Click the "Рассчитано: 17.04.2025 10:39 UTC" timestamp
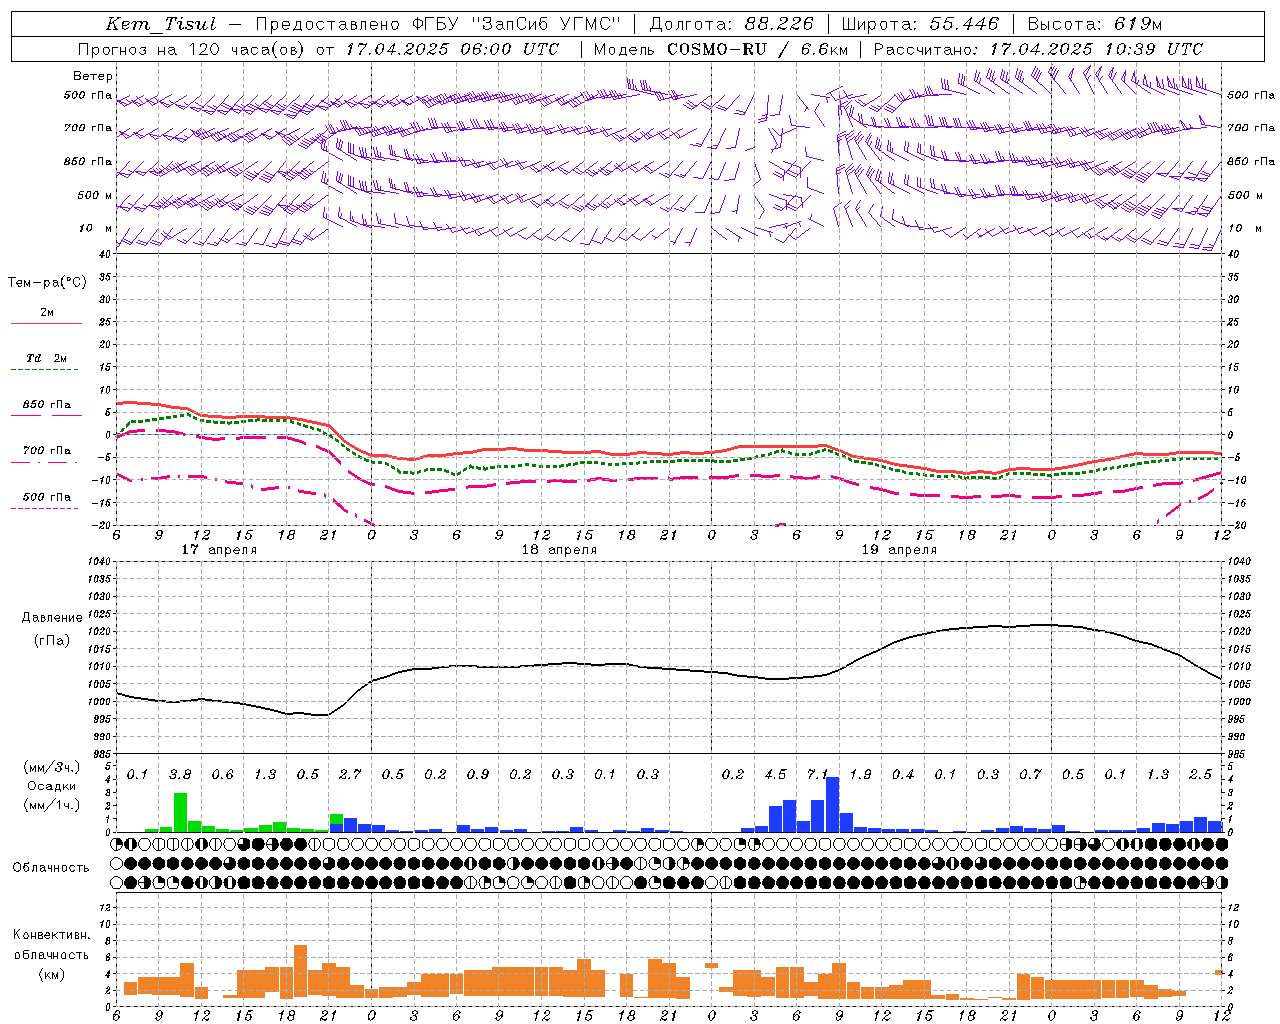The image size is (1280, 1024). pos(1038,49)
